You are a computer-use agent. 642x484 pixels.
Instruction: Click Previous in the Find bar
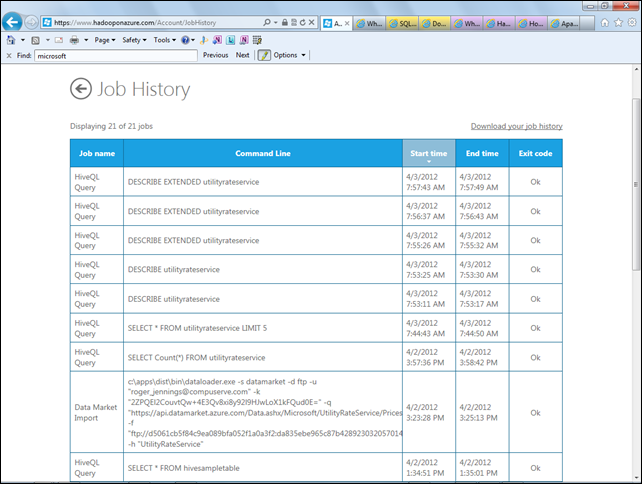click(x=215, y=55)
